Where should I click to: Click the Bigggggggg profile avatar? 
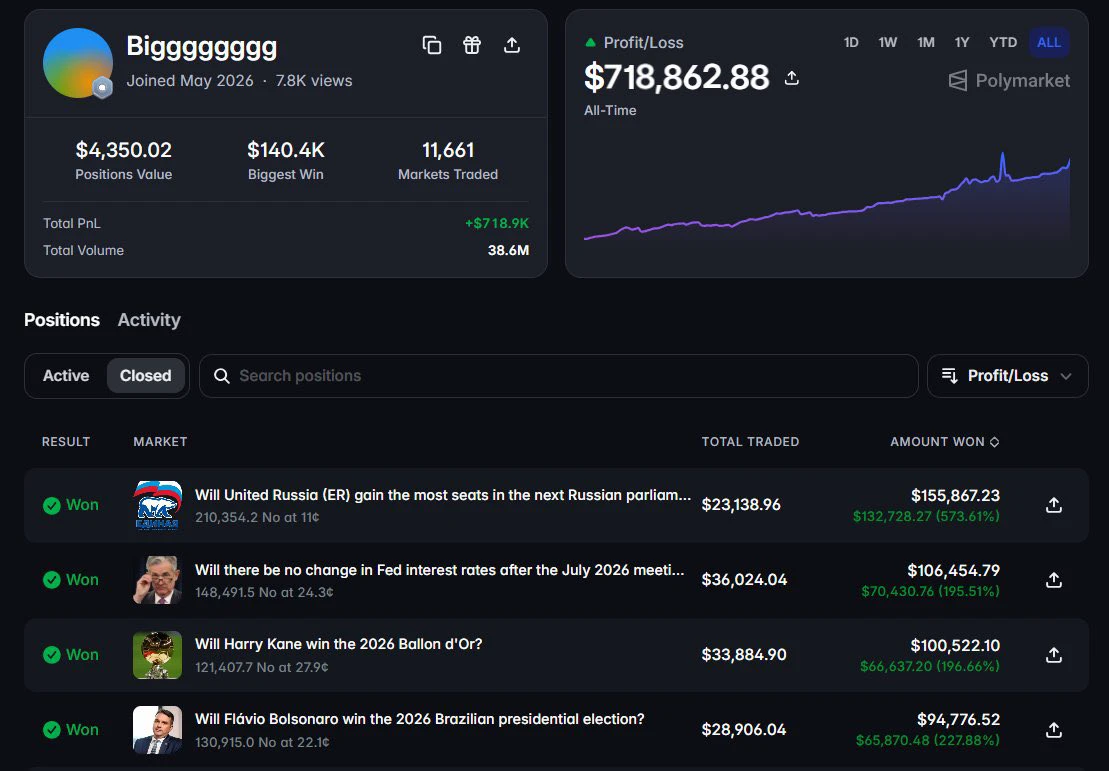coord(78,63)
